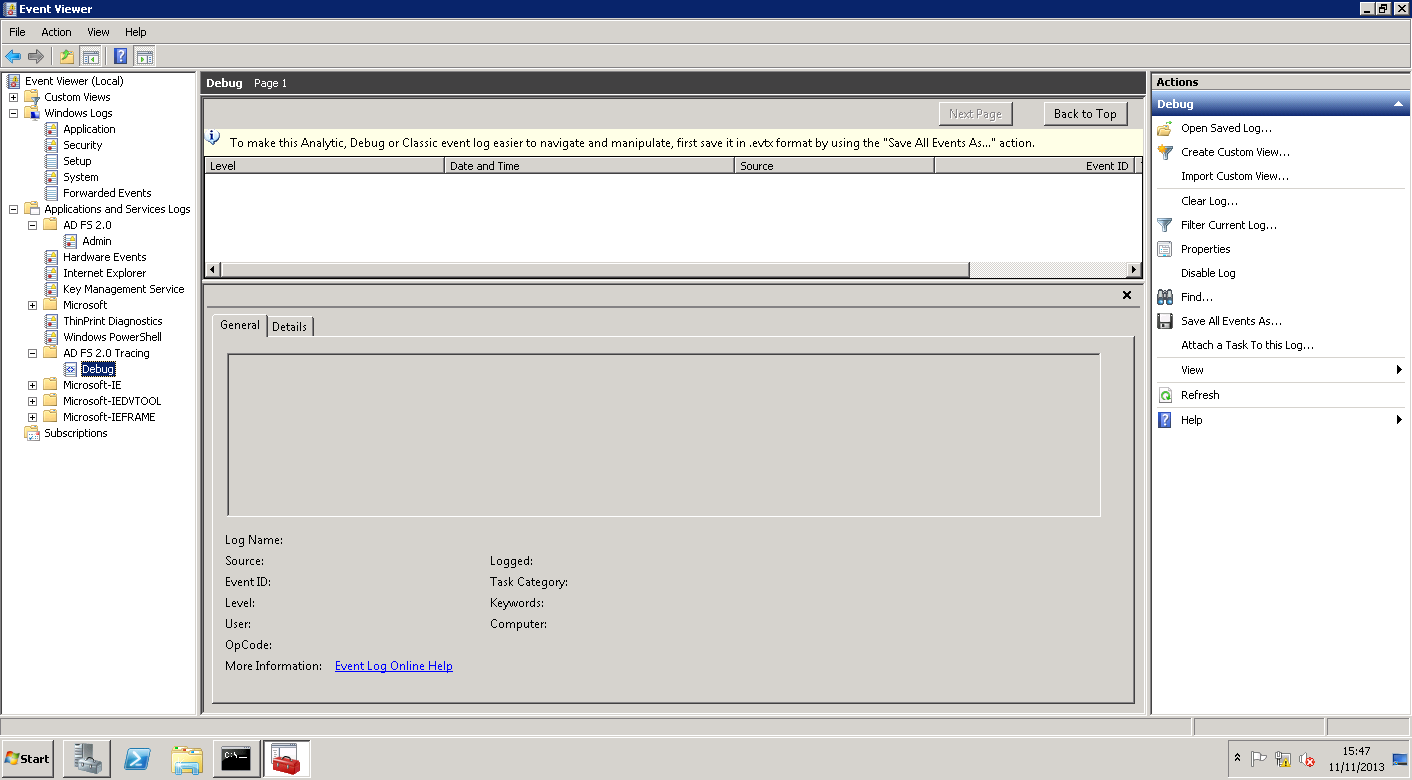Open log Properties from the Actions pane
1412x780 pixels.
click(1205, 249)
